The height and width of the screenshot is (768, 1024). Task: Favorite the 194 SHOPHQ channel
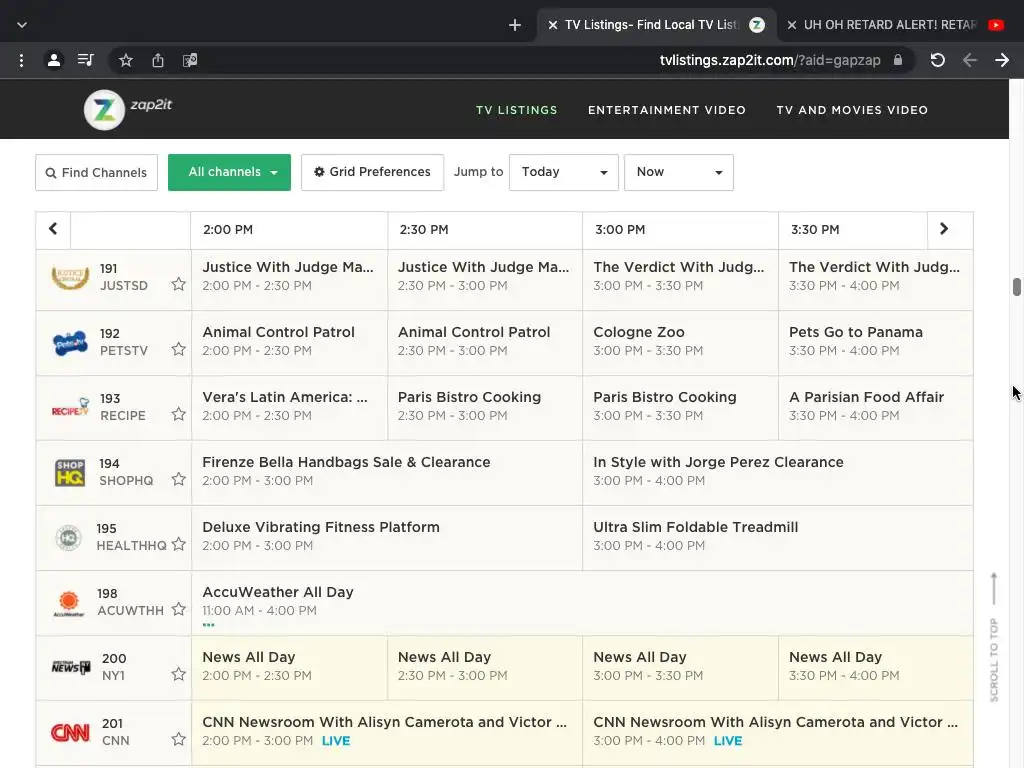(x=178, y=479)
